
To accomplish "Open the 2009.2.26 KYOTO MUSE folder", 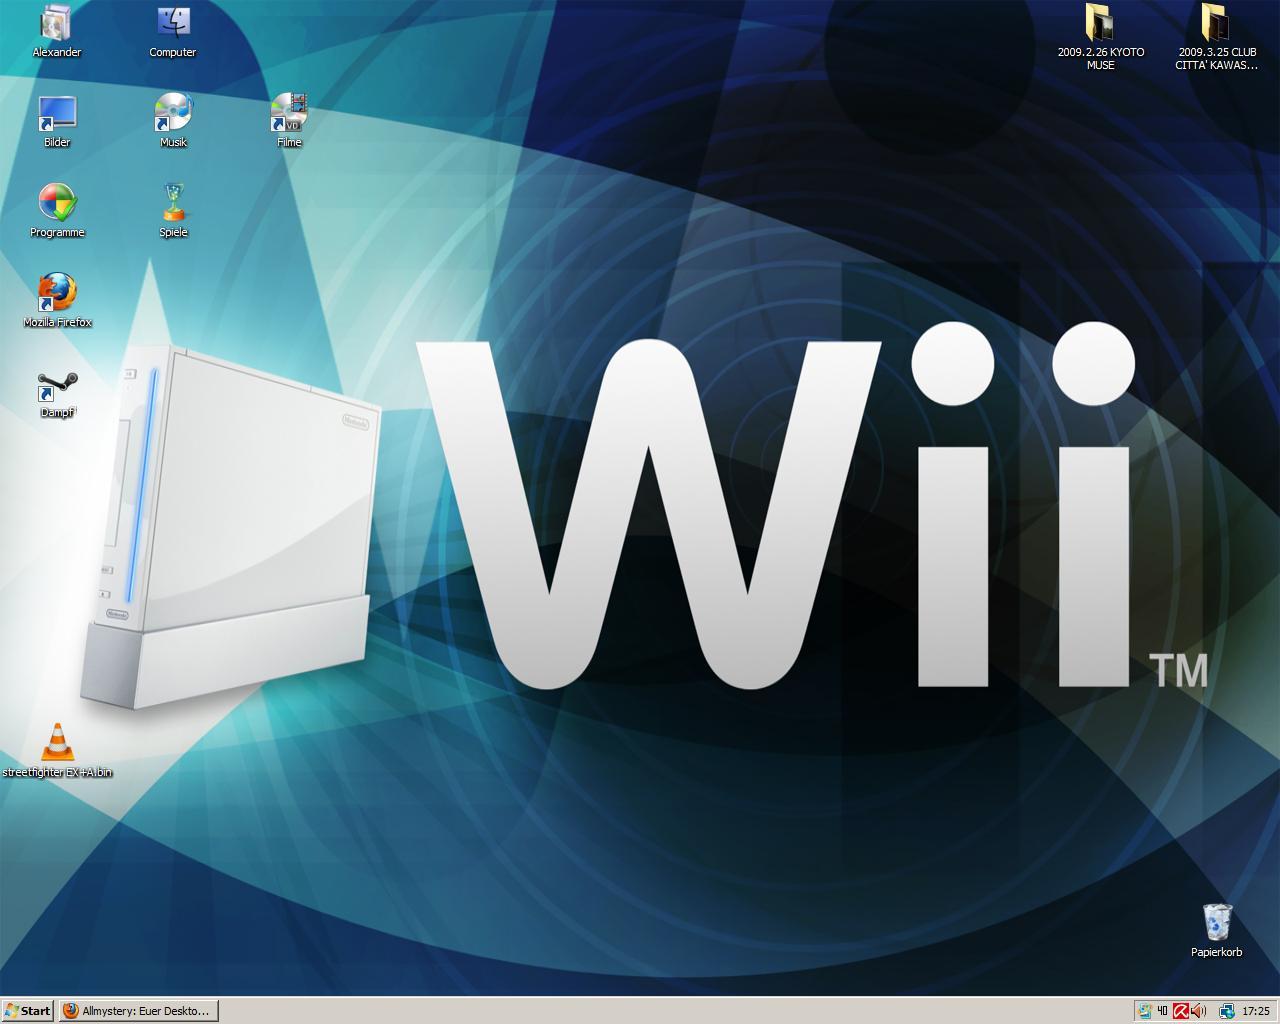I will pyautogui.click(x=1100, y=37).
